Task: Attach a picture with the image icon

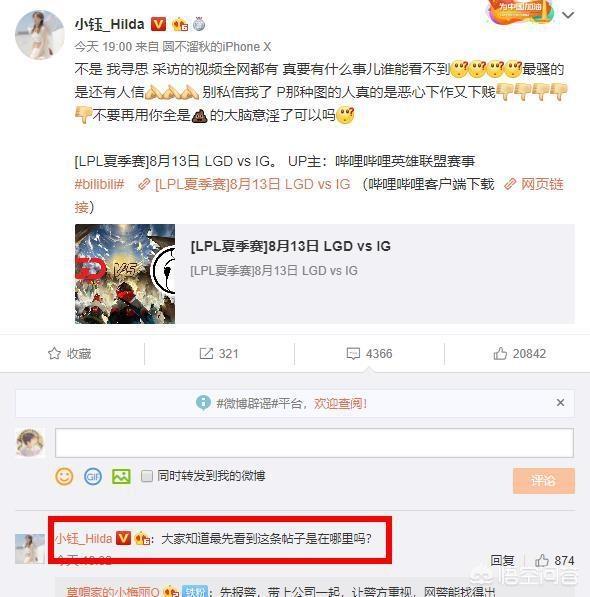Action: coord(121,476)
